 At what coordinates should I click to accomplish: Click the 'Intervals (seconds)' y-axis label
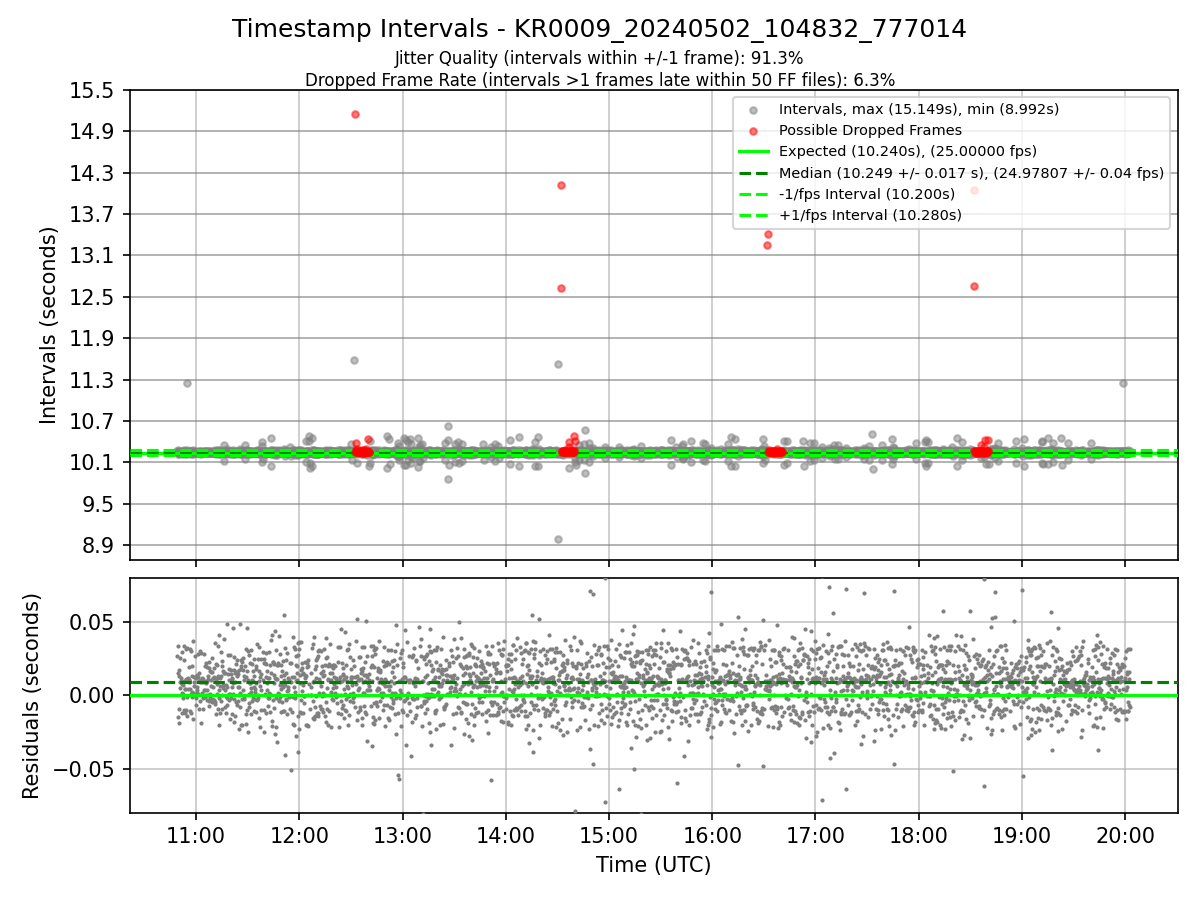[49, 325]
